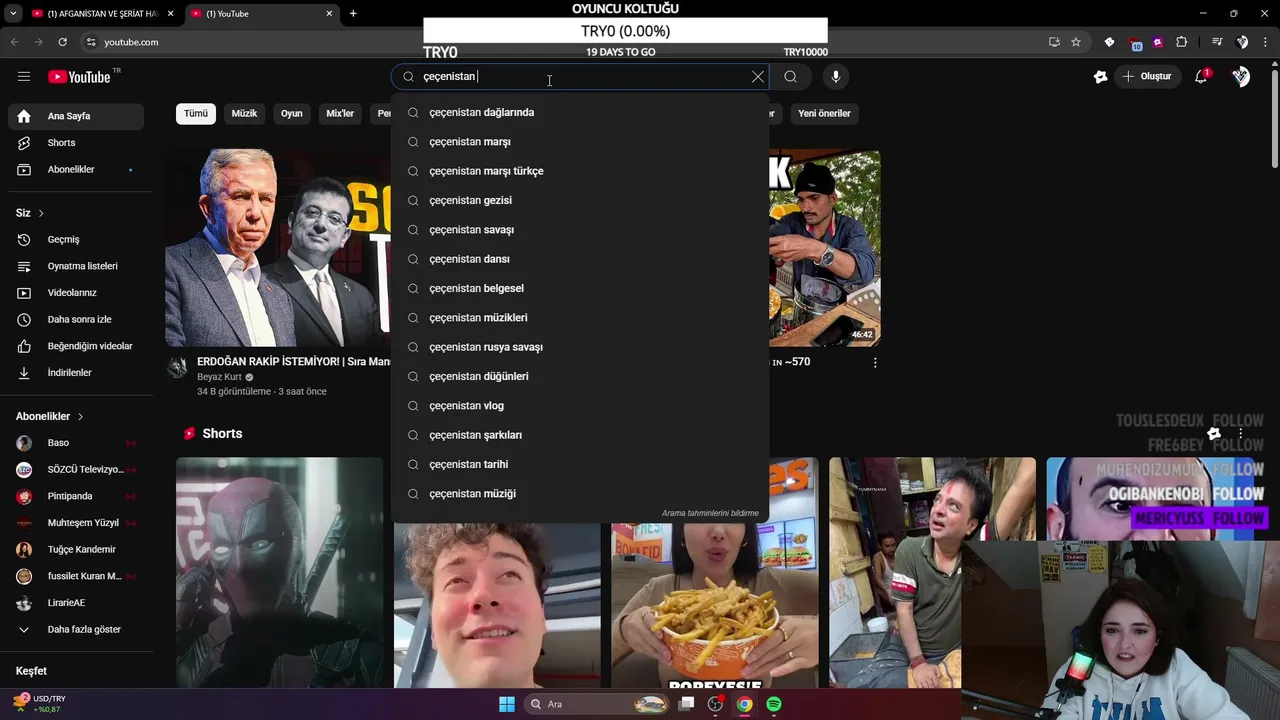This screenshot has height=720, width=1280.
Task: Bookmark this page with star icon
Action: (1076, 42)
